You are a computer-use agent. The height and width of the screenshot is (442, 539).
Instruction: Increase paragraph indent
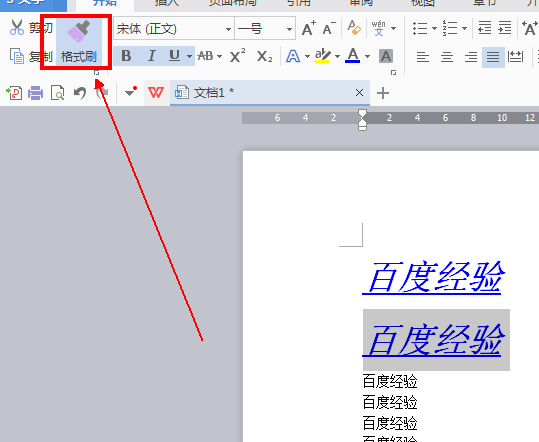pos(505,28)
